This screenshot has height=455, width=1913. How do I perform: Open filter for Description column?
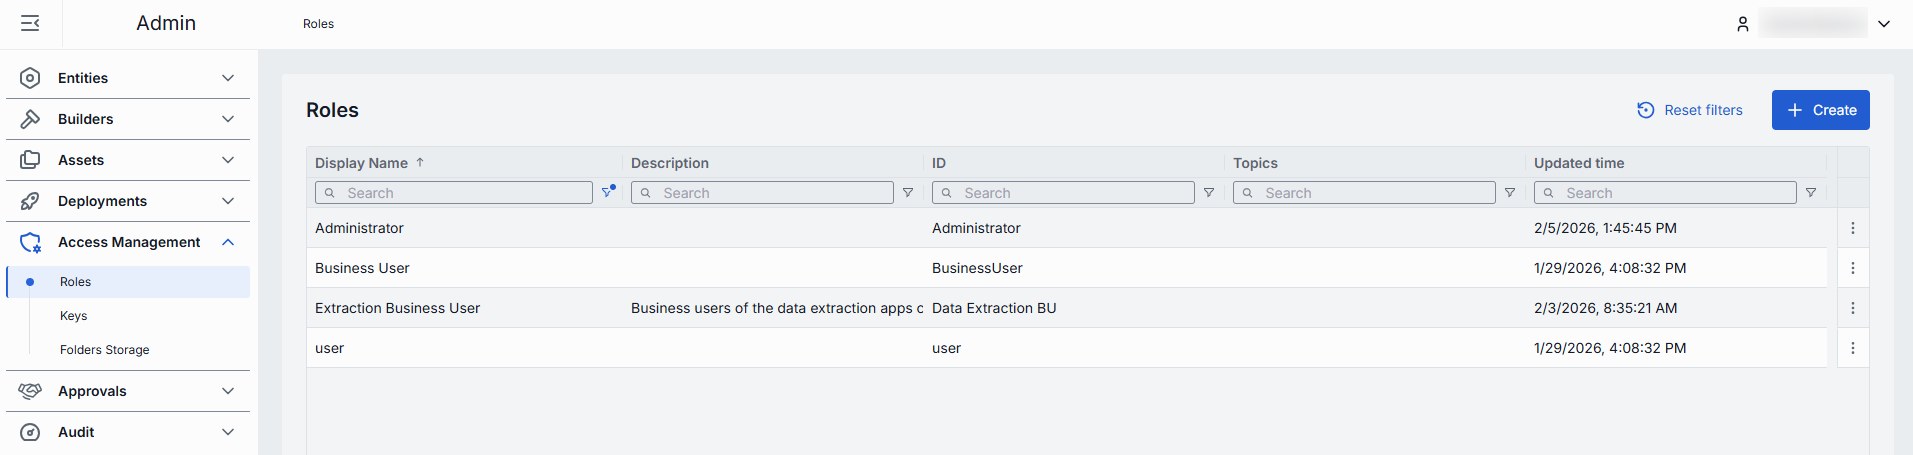pos(908,193)
